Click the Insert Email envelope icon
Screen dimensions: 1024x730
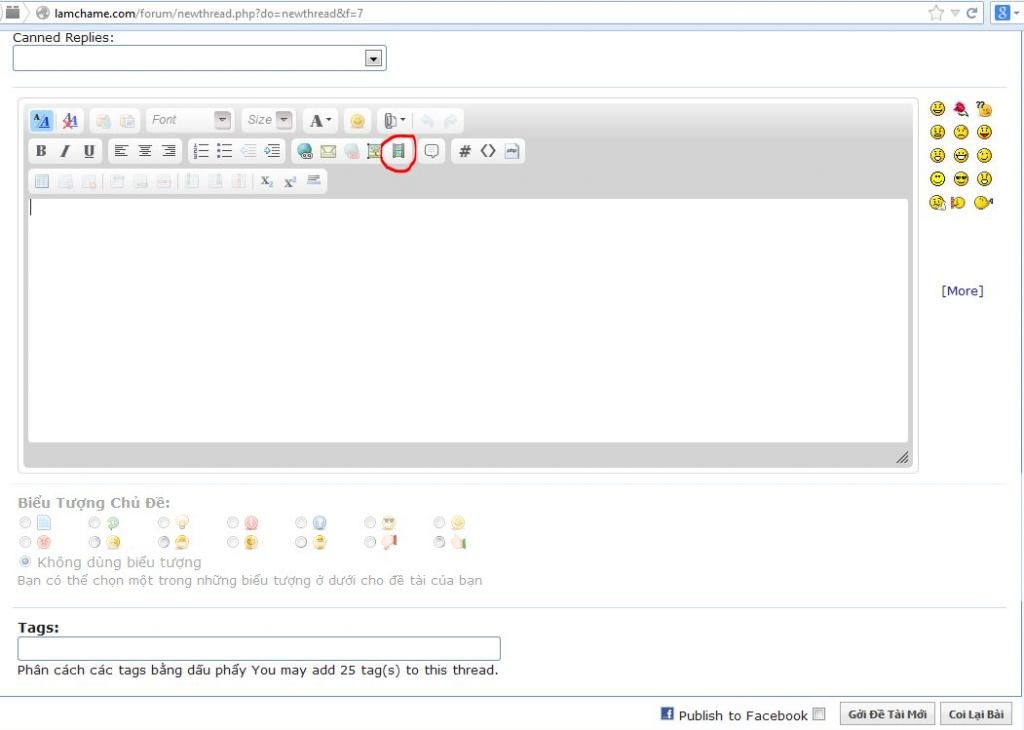pos(328,151)
